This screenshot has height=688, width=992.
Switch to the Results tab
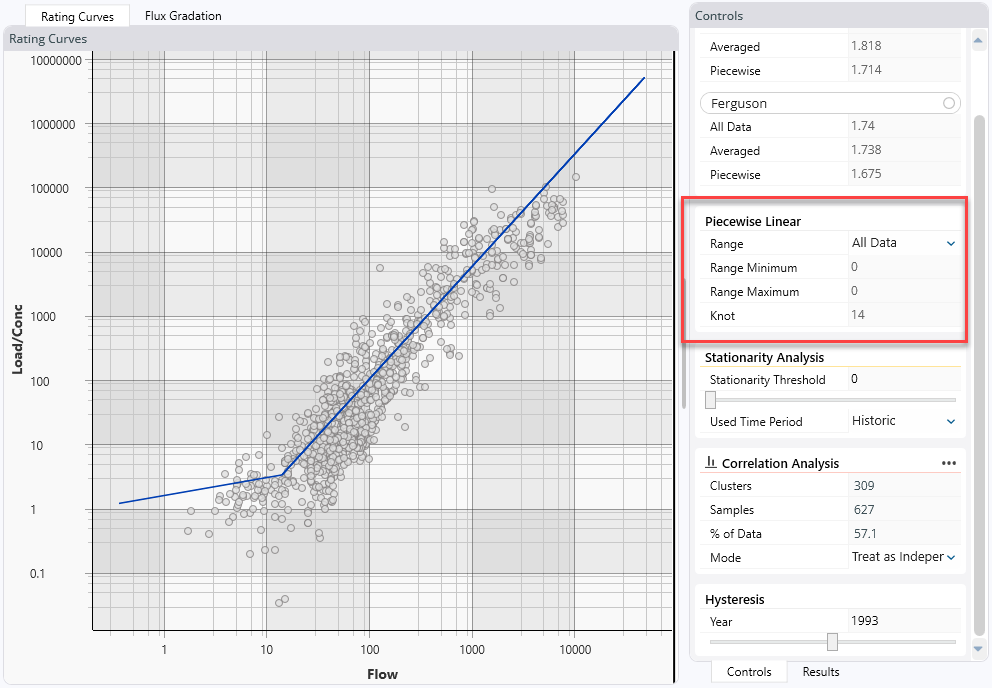coord(820,672)
